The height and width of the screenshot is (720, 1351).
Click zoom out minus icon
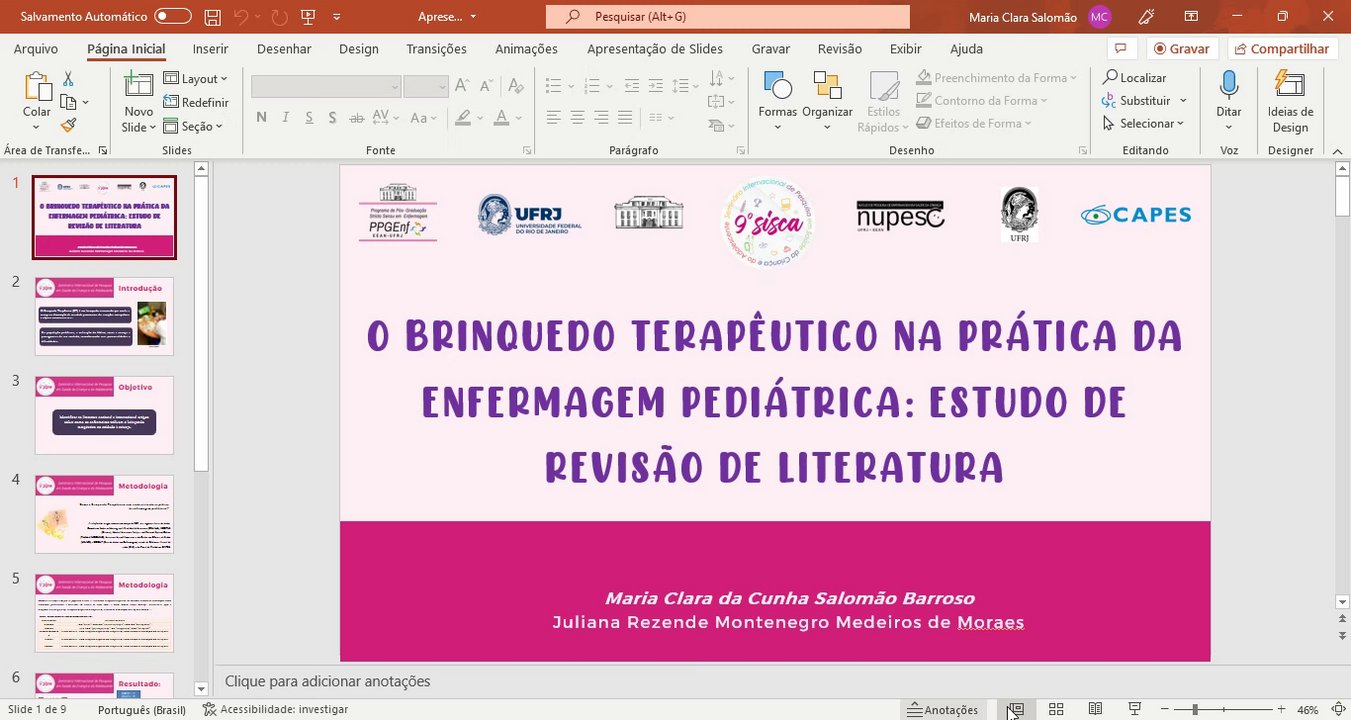[1165, 709]
